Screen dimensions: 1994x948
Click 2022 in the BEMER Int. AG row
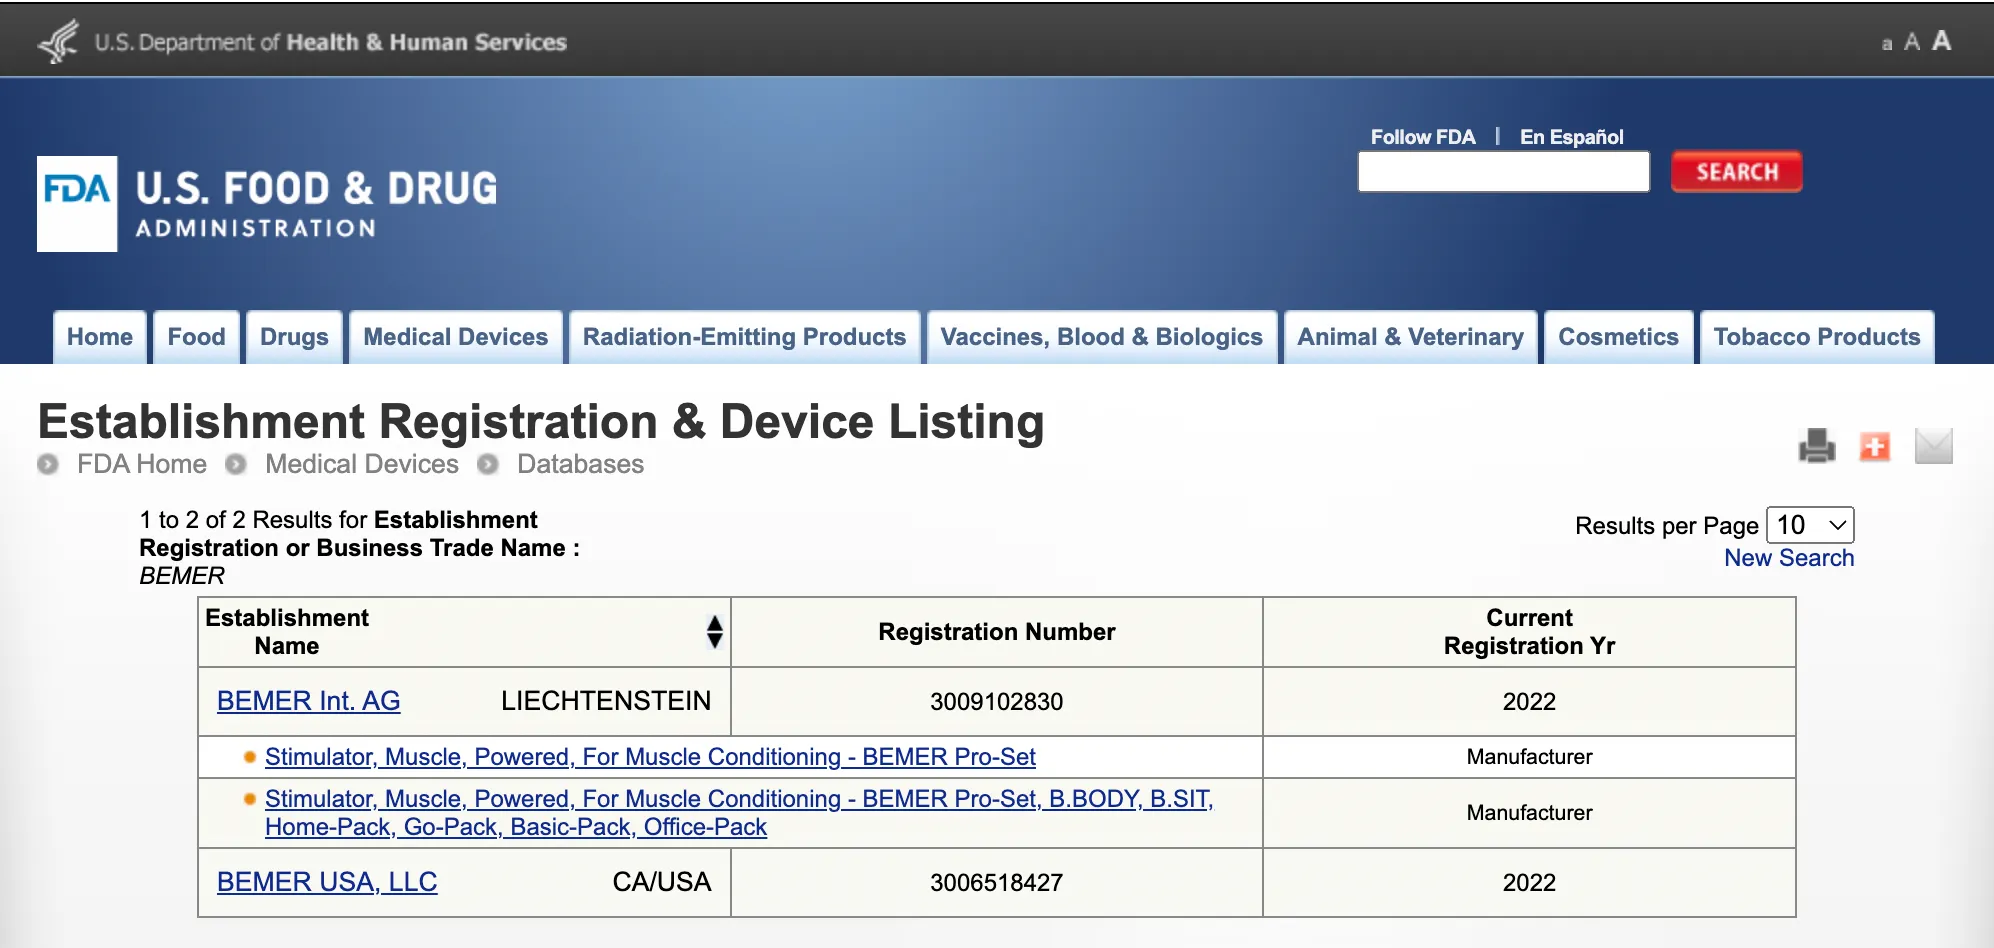click(x=1529, y=701)
